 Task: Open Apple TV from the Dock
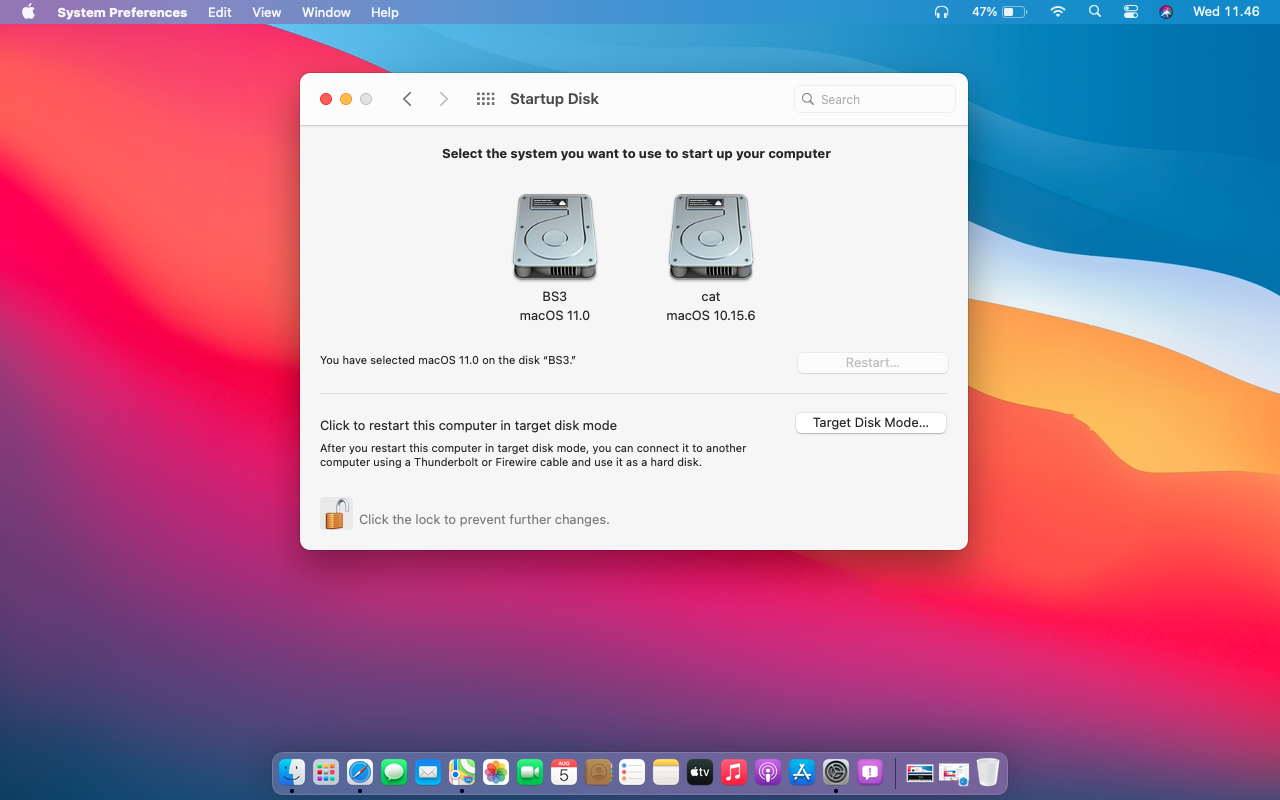(700, 772)
